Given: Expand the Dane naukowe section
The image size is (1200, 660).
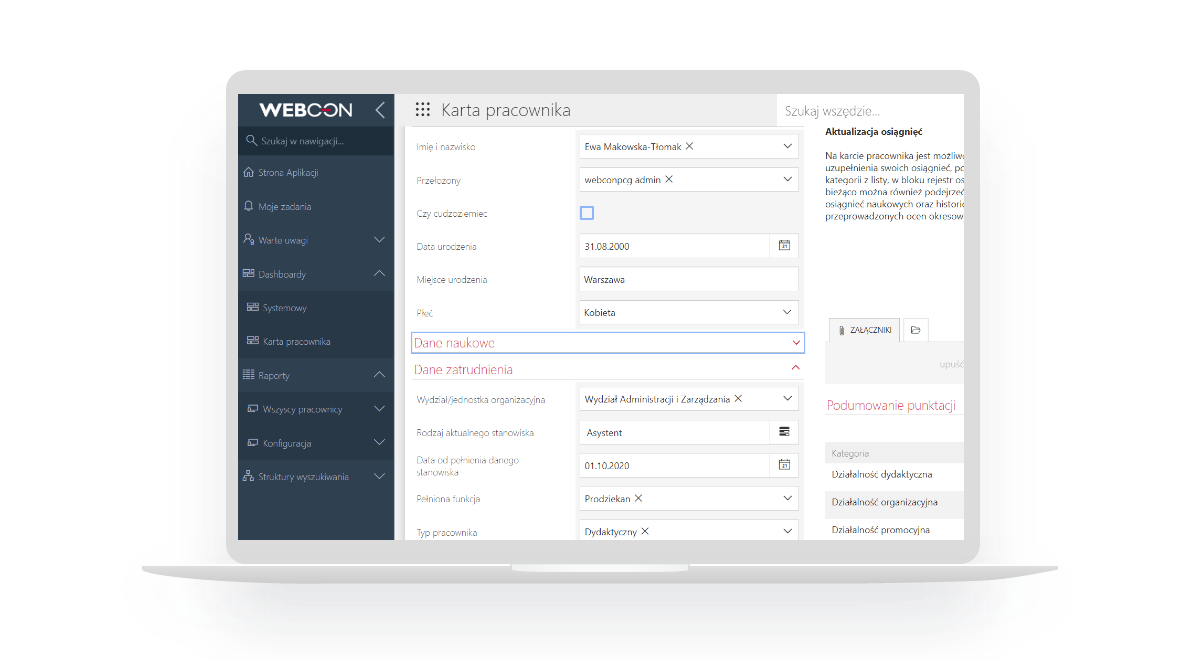Looking at the screenshot, I should point(796,343).
